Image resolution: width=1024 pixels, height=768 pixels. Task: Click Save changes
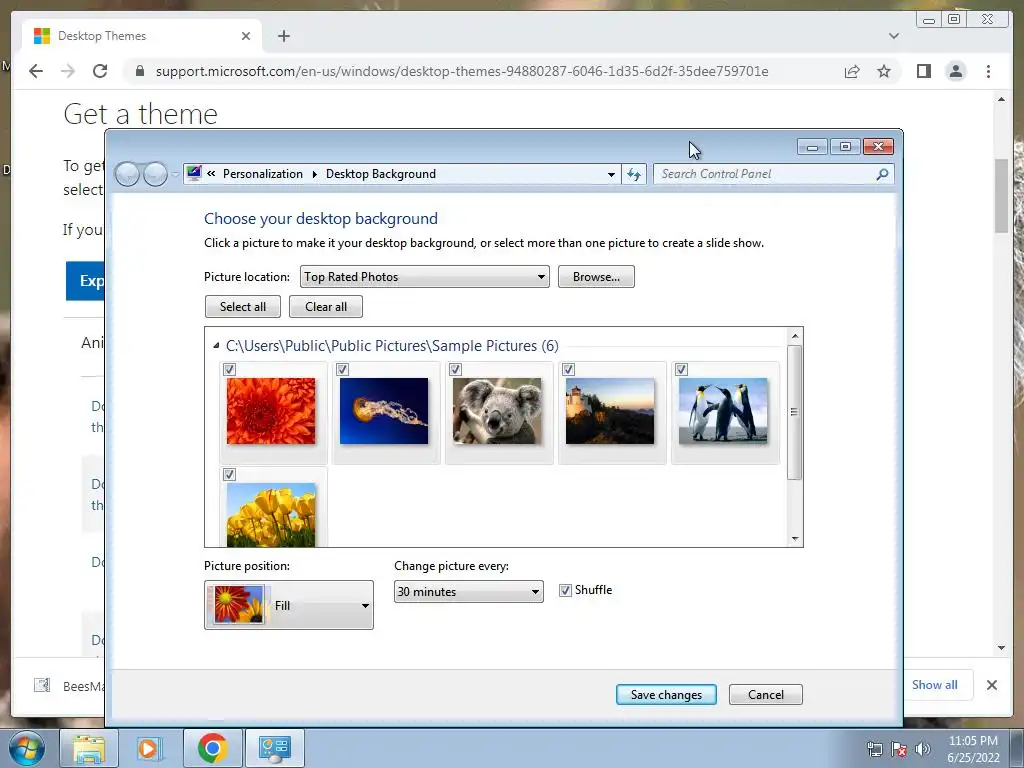666,695
